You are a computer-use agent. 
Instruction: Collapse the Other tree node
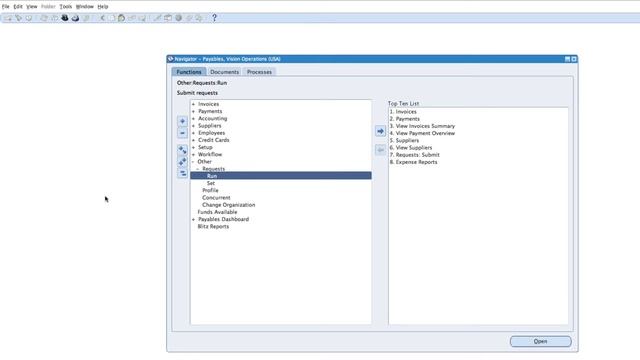tap(193, 162)
